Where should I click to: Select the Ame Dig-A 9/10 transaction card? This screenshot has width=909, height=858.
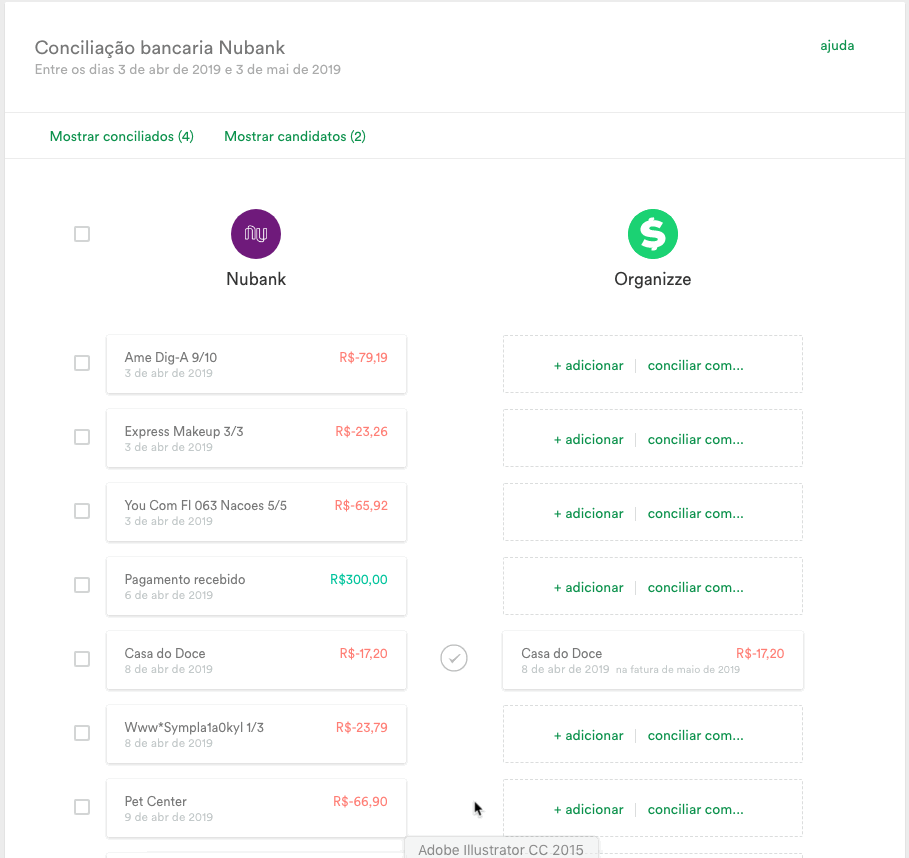click(256, 364)
